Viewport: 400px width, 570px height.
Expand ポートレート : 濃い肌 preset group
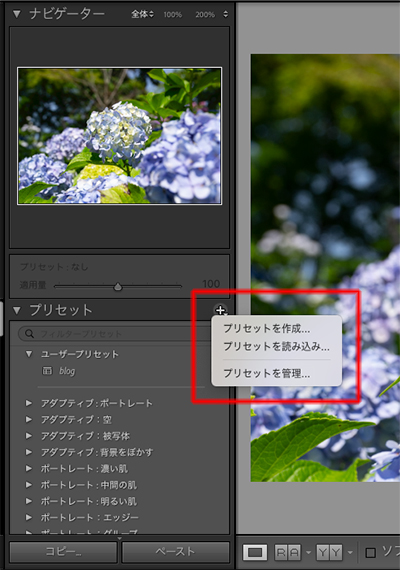tap(29, 468)
